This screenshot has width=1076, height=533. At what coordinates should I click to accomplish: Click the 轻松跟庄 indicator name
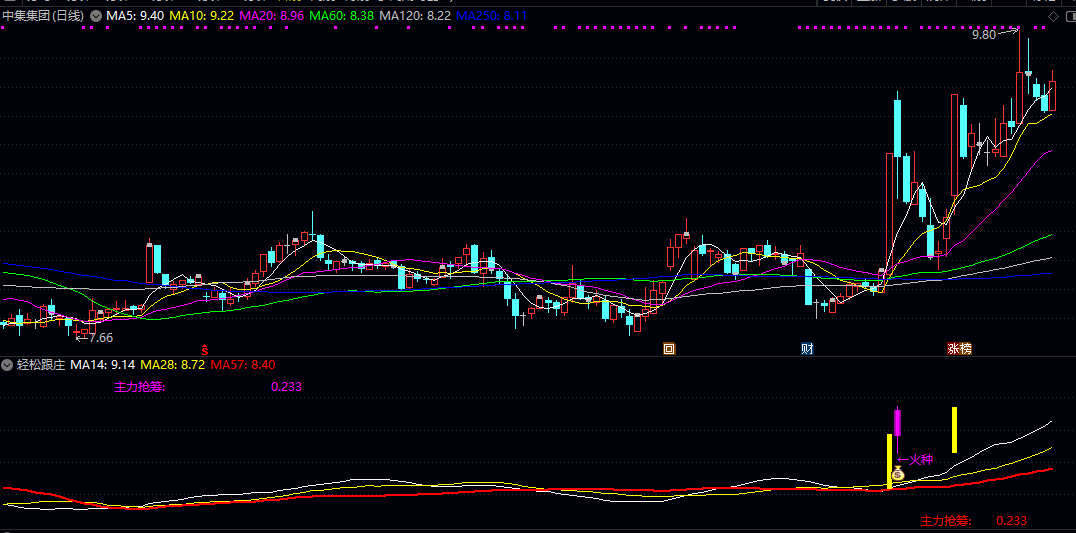40,365
